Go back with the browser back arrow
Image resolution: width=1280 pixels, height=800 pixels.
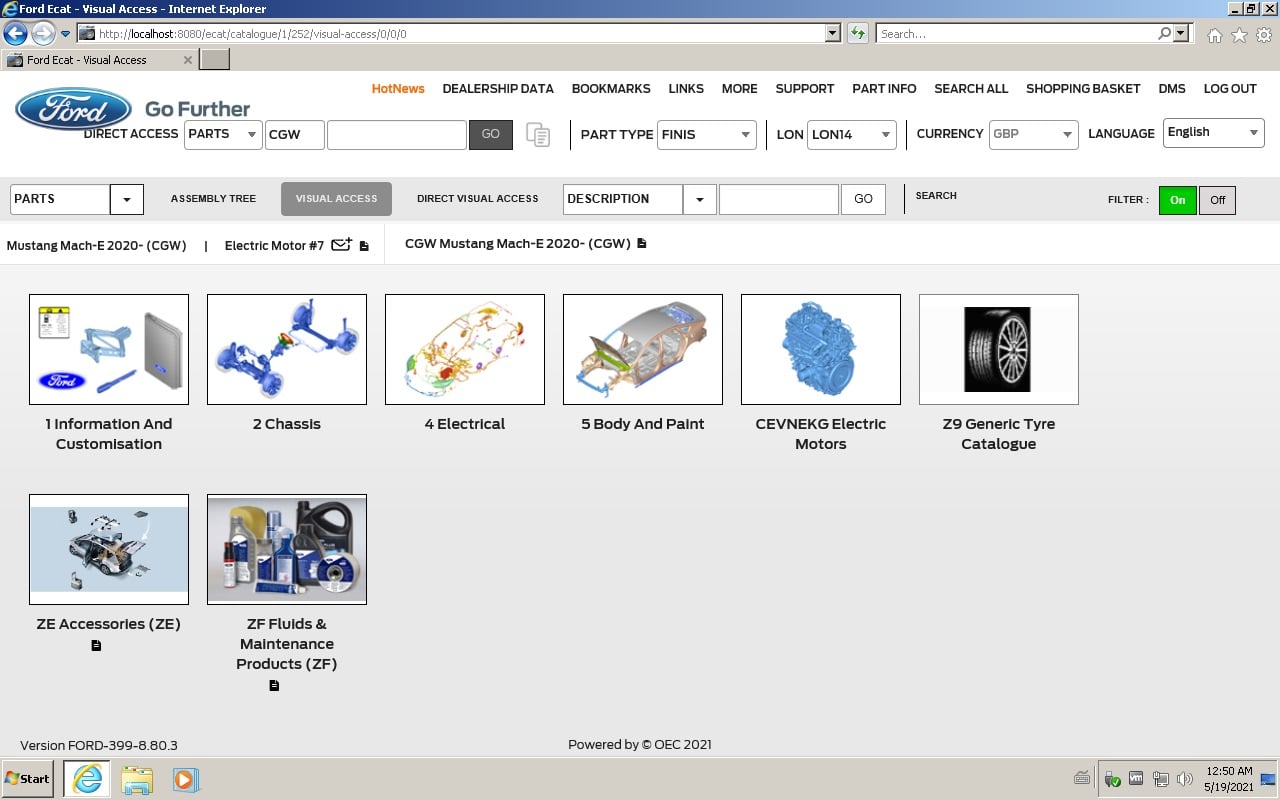[x=15, y=34]
